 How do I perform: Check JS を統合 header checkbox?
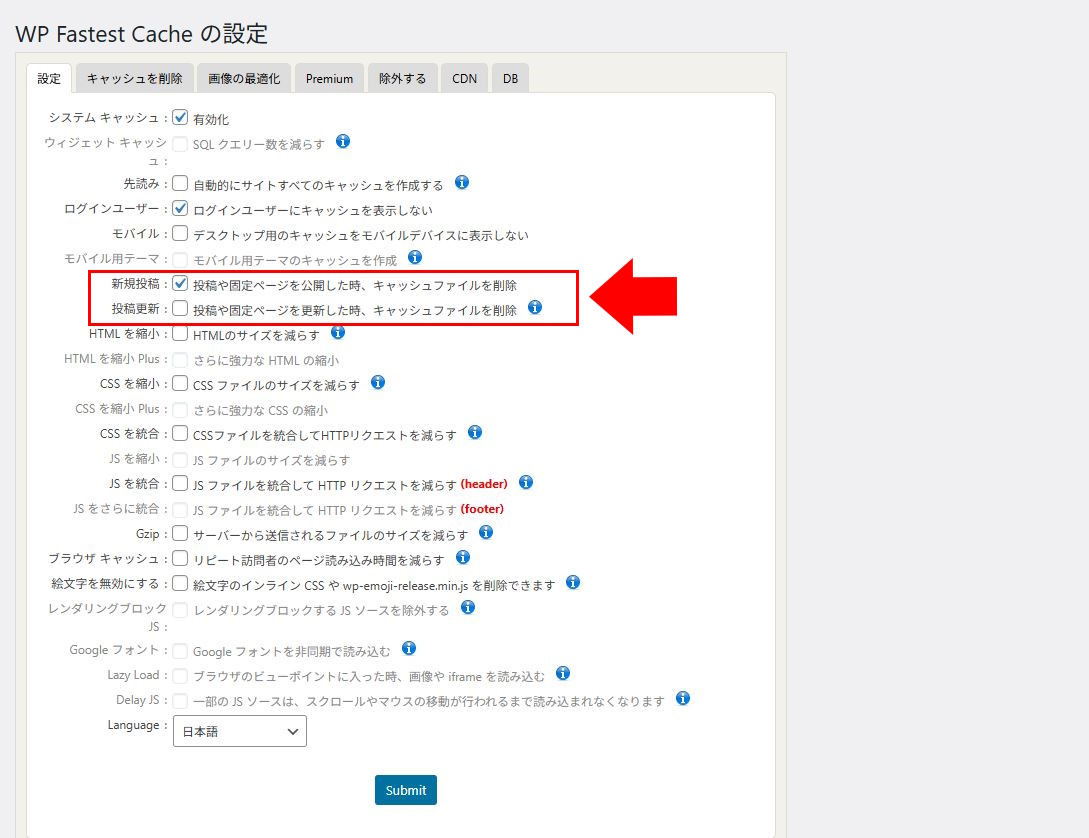point(180,483)
